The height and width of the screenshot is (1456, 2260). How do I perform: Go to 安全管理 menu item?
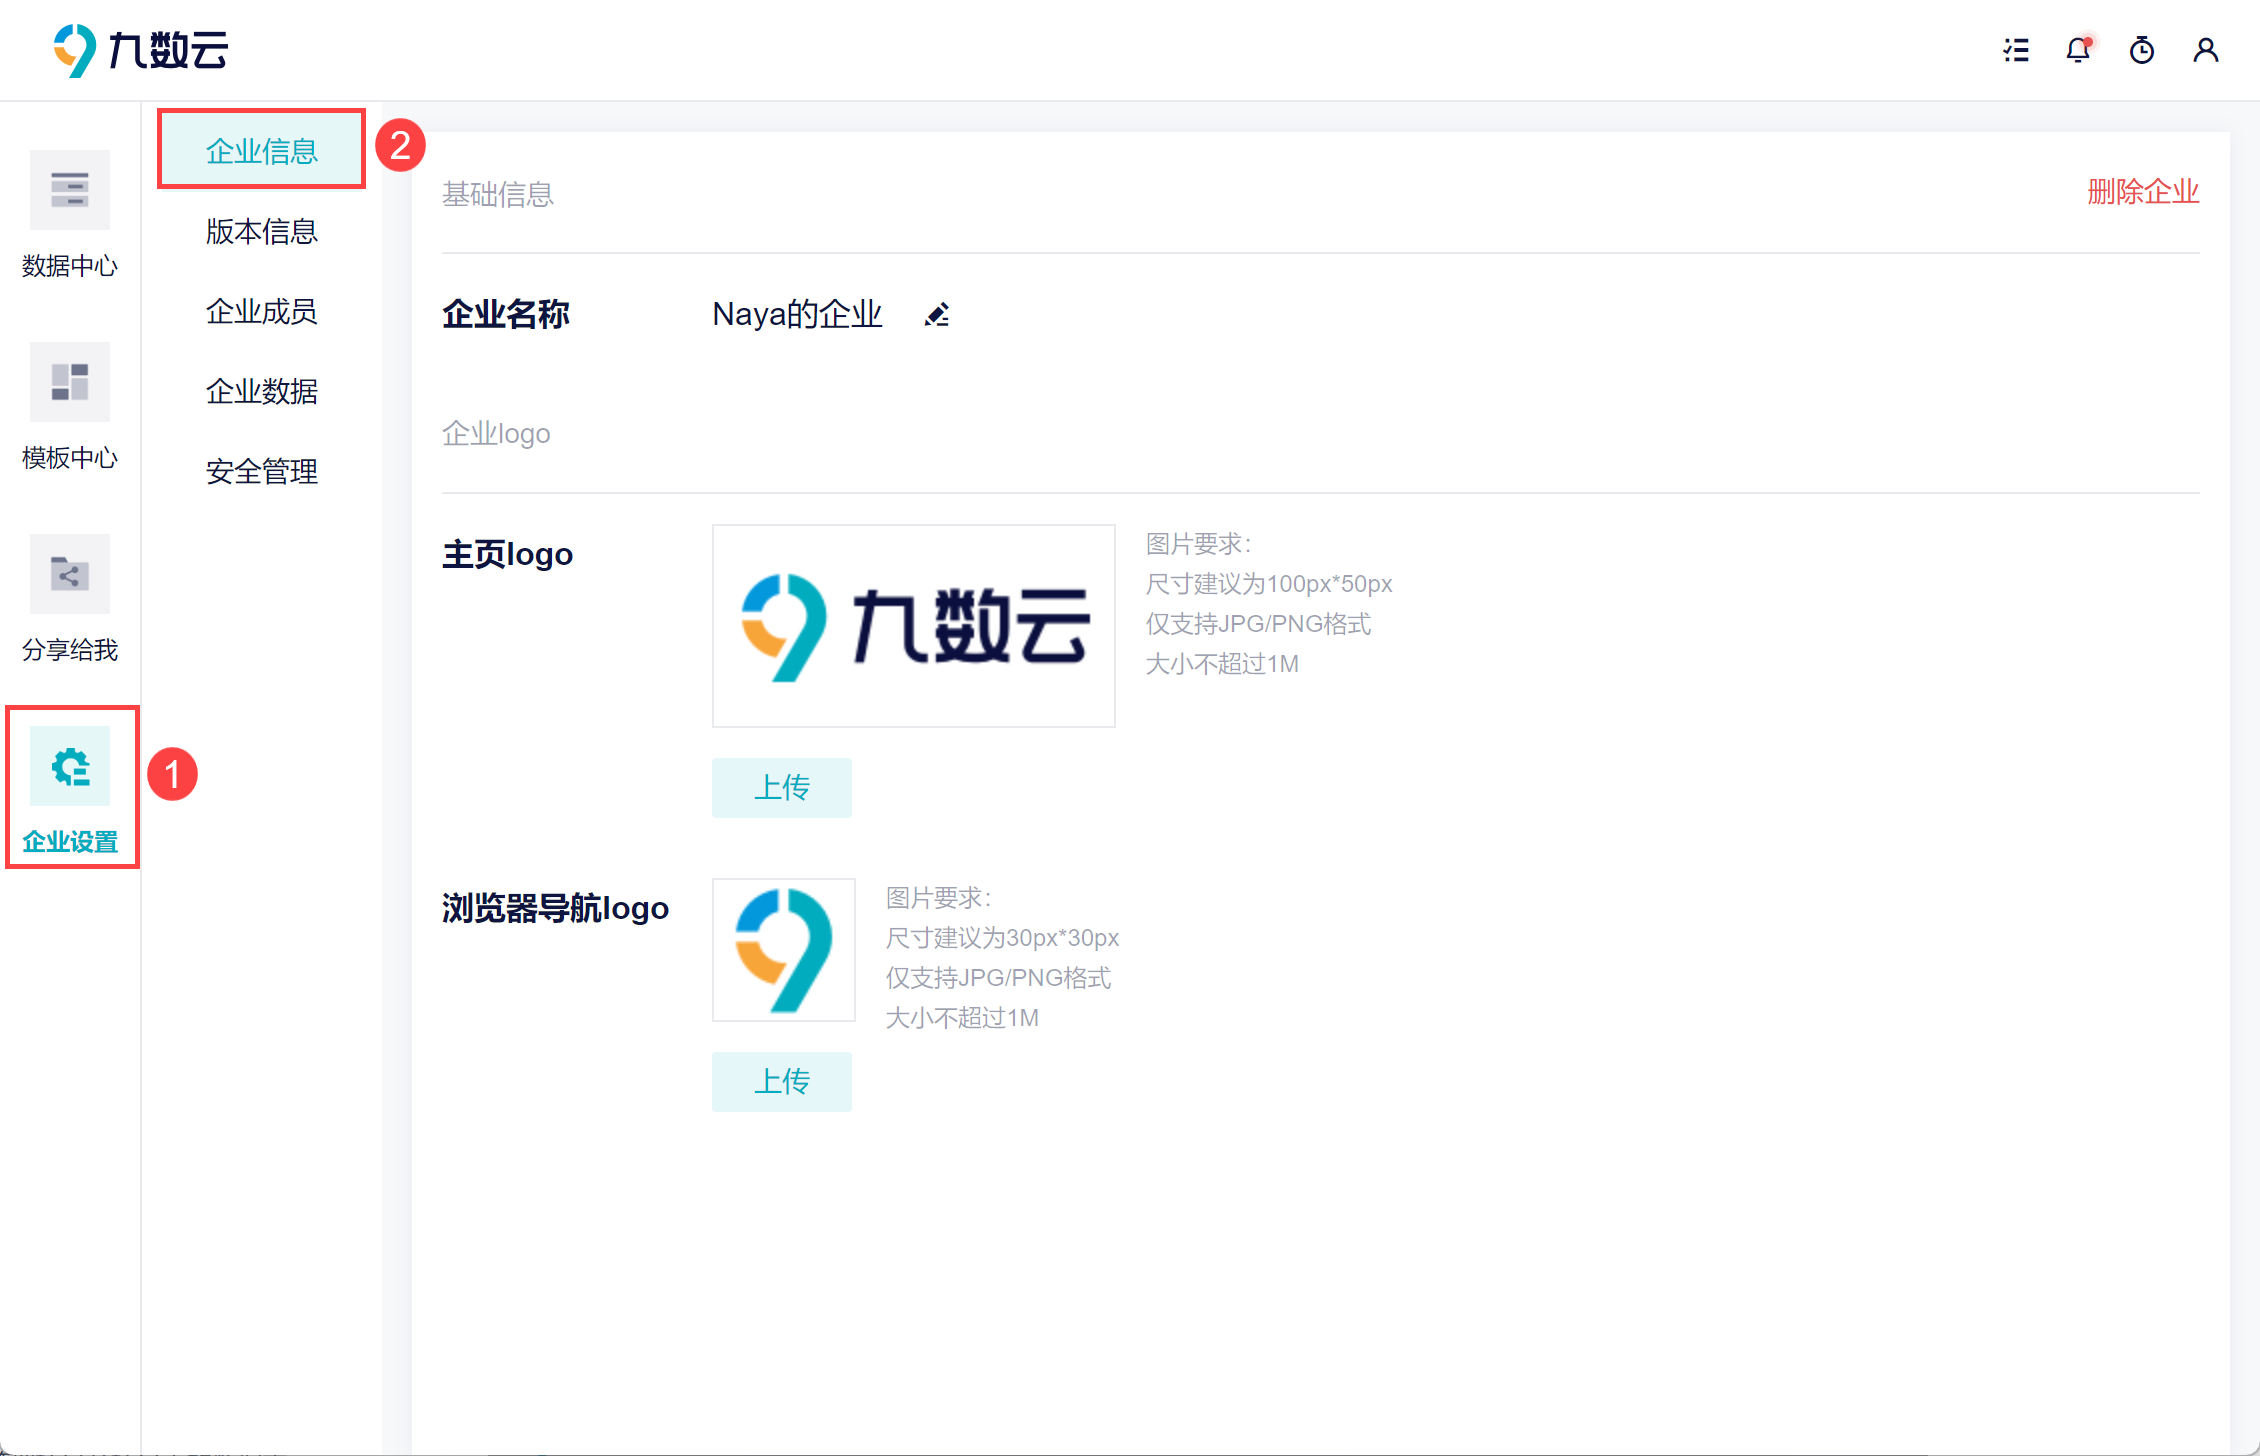[x=261, y=471]
